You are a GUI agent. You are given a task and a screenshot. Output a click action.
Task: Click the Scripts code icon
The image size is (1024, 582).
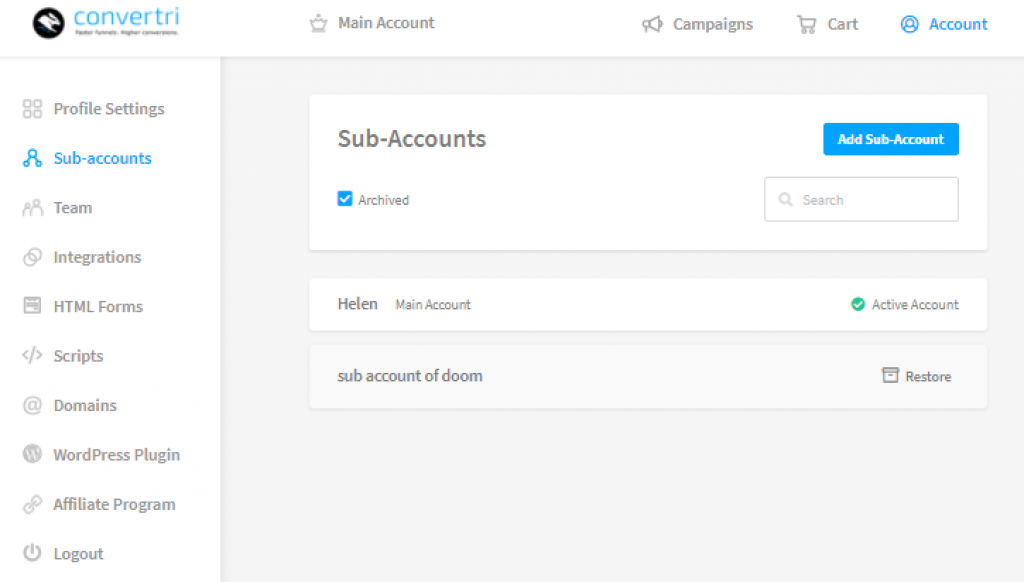33,356
